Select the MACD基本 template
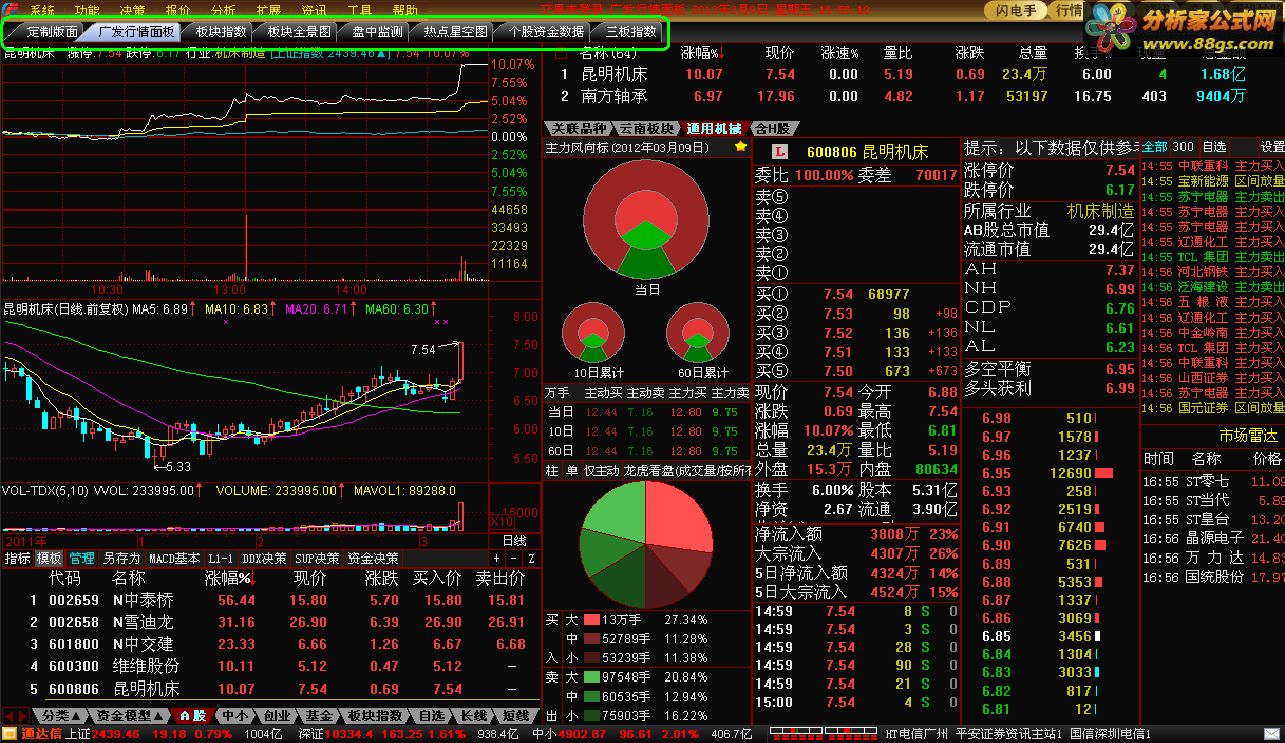 174,558
